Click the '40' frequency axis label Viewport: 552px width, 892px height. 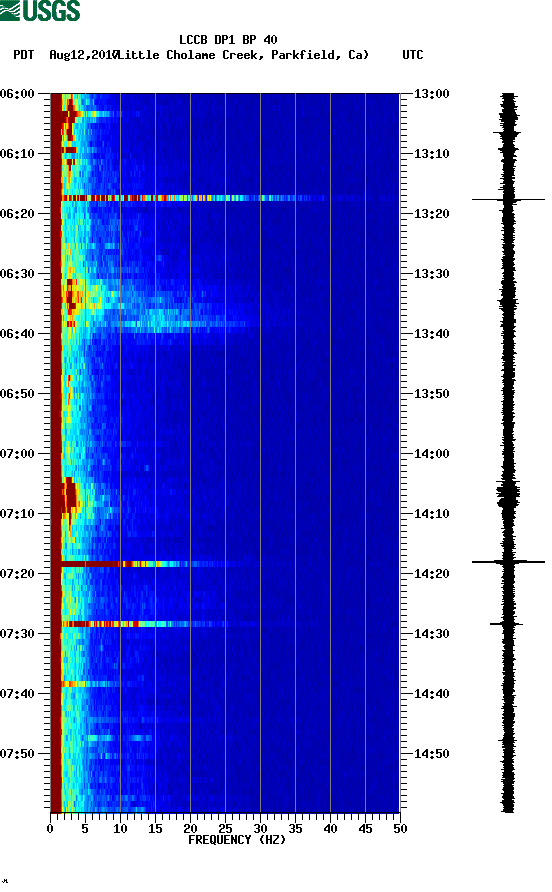pyautogui.click(x=331, y=829)
